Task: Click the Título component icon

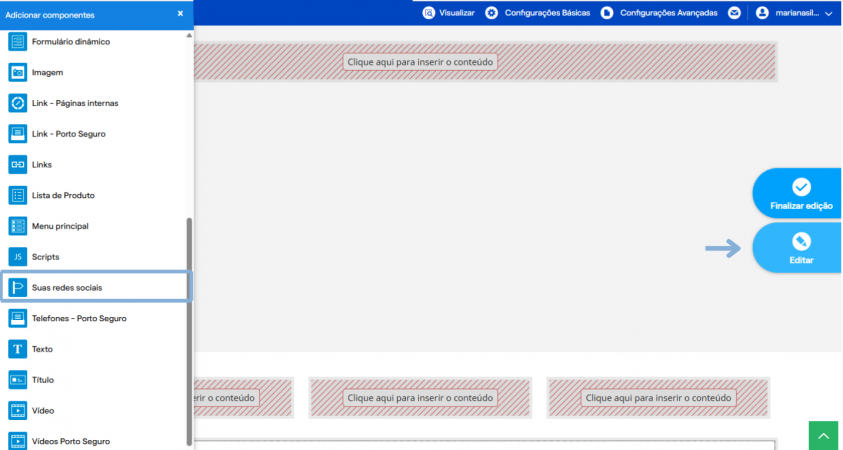Action: 18,380
